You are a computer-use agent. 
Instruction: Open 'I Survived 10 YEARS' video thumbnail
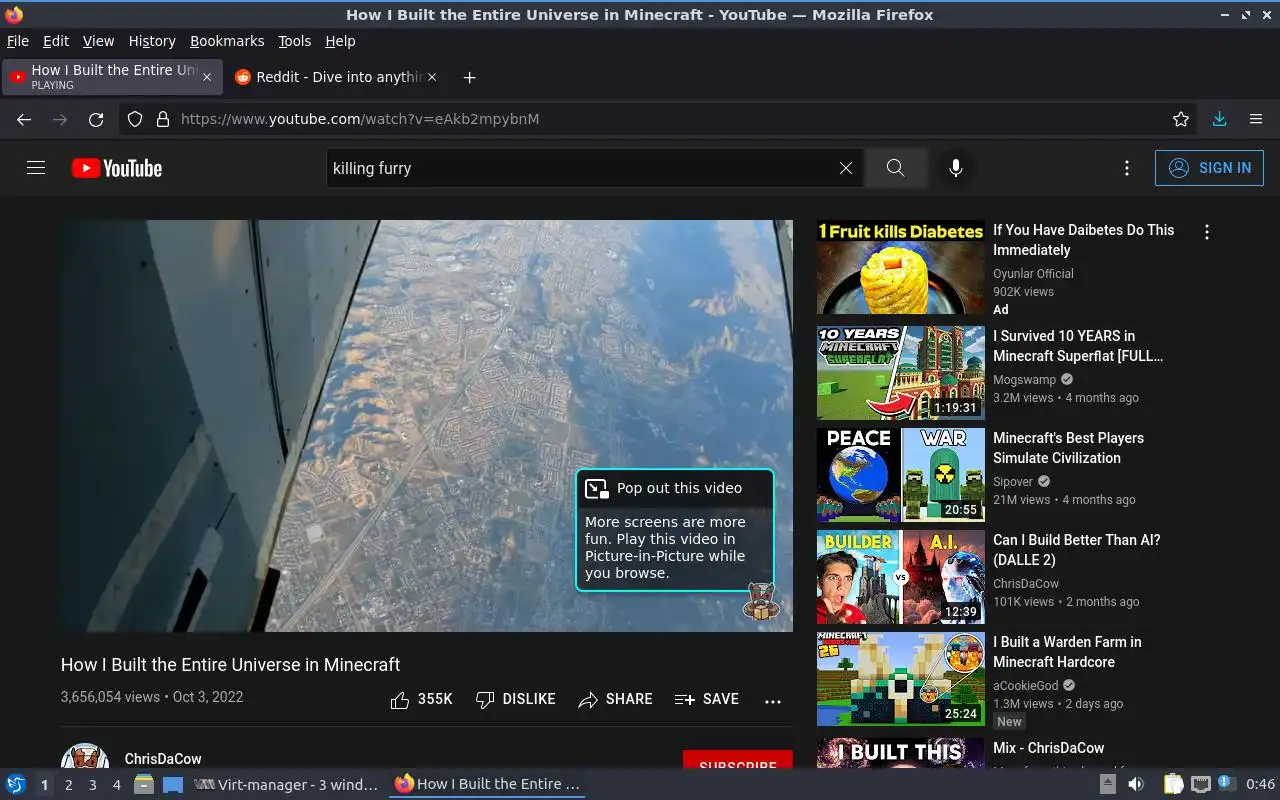tap(900, 373)
